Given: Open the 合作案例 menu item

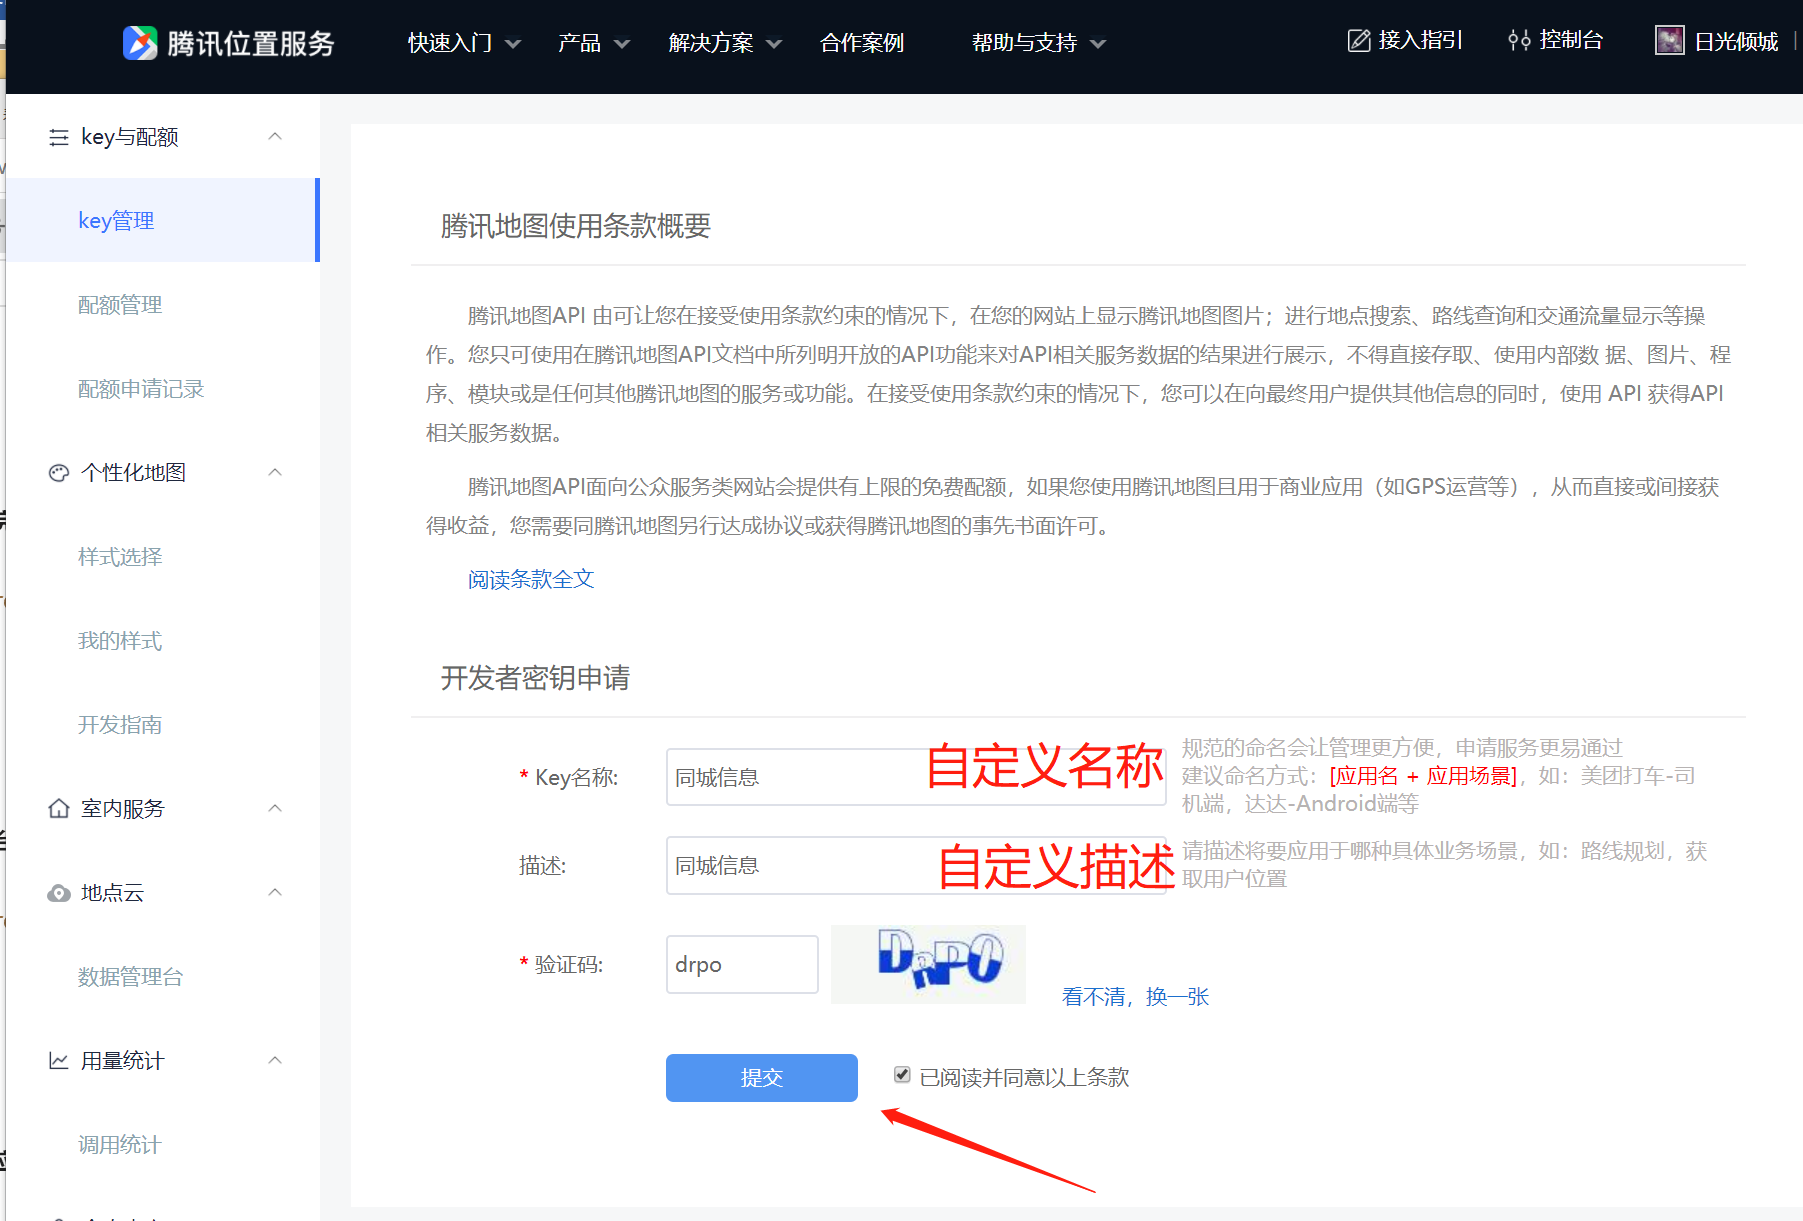Looking at the screenshot, I should 862,43.
